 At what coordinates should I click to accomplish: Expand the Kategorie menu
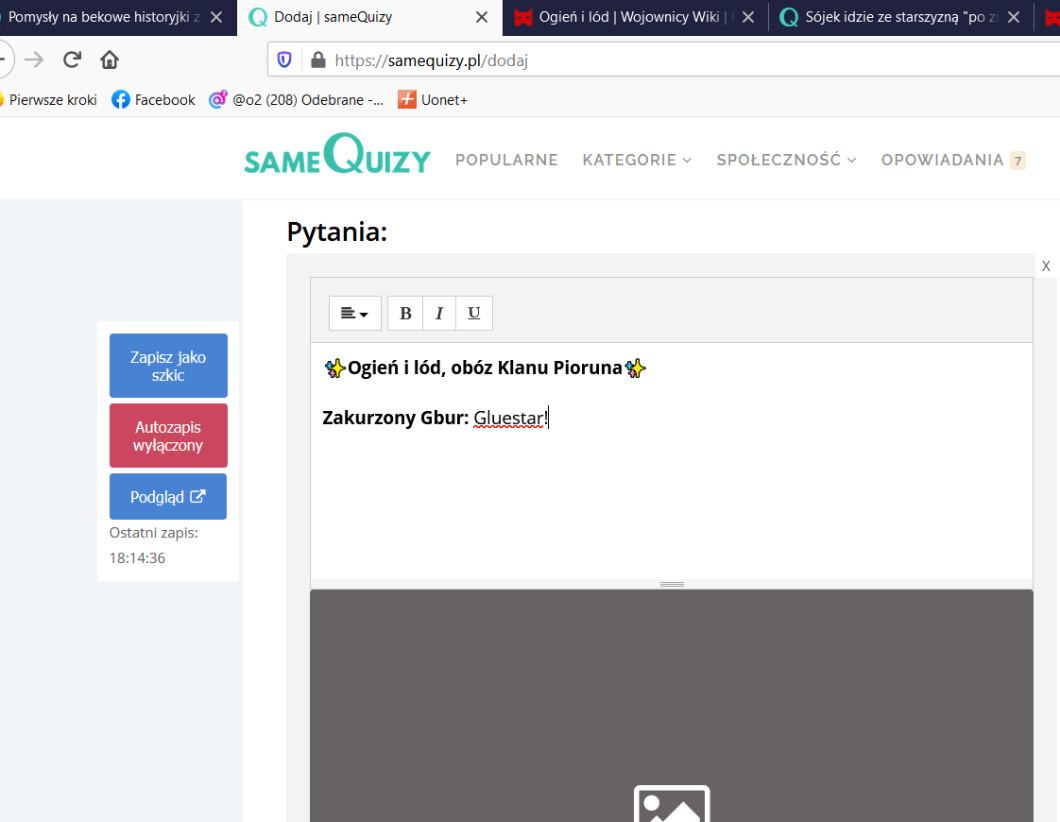click(637, 160)
